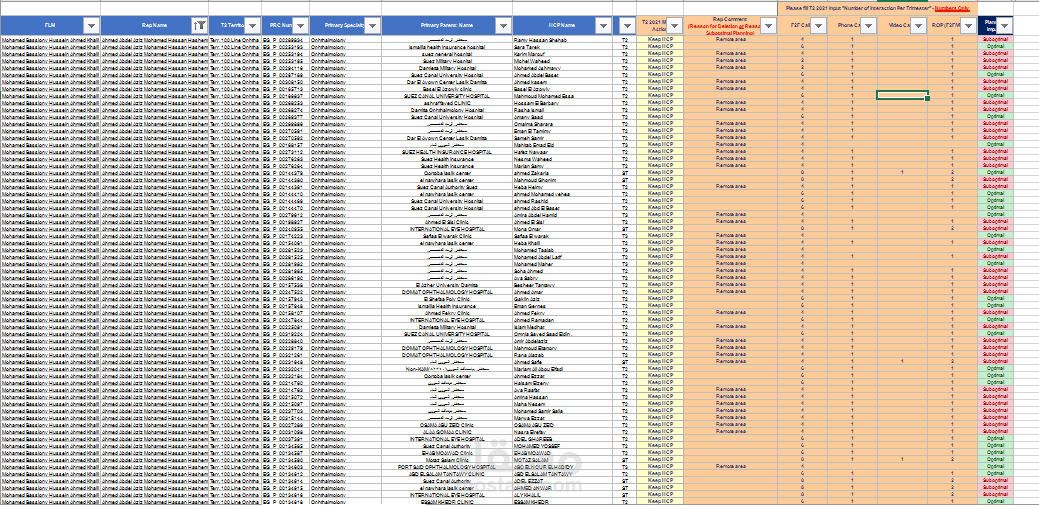Viewport: 1039px width, 506px height.
Task: Select the 'Optimal' cell in Sara Tarek row
Action: [996, 47]
